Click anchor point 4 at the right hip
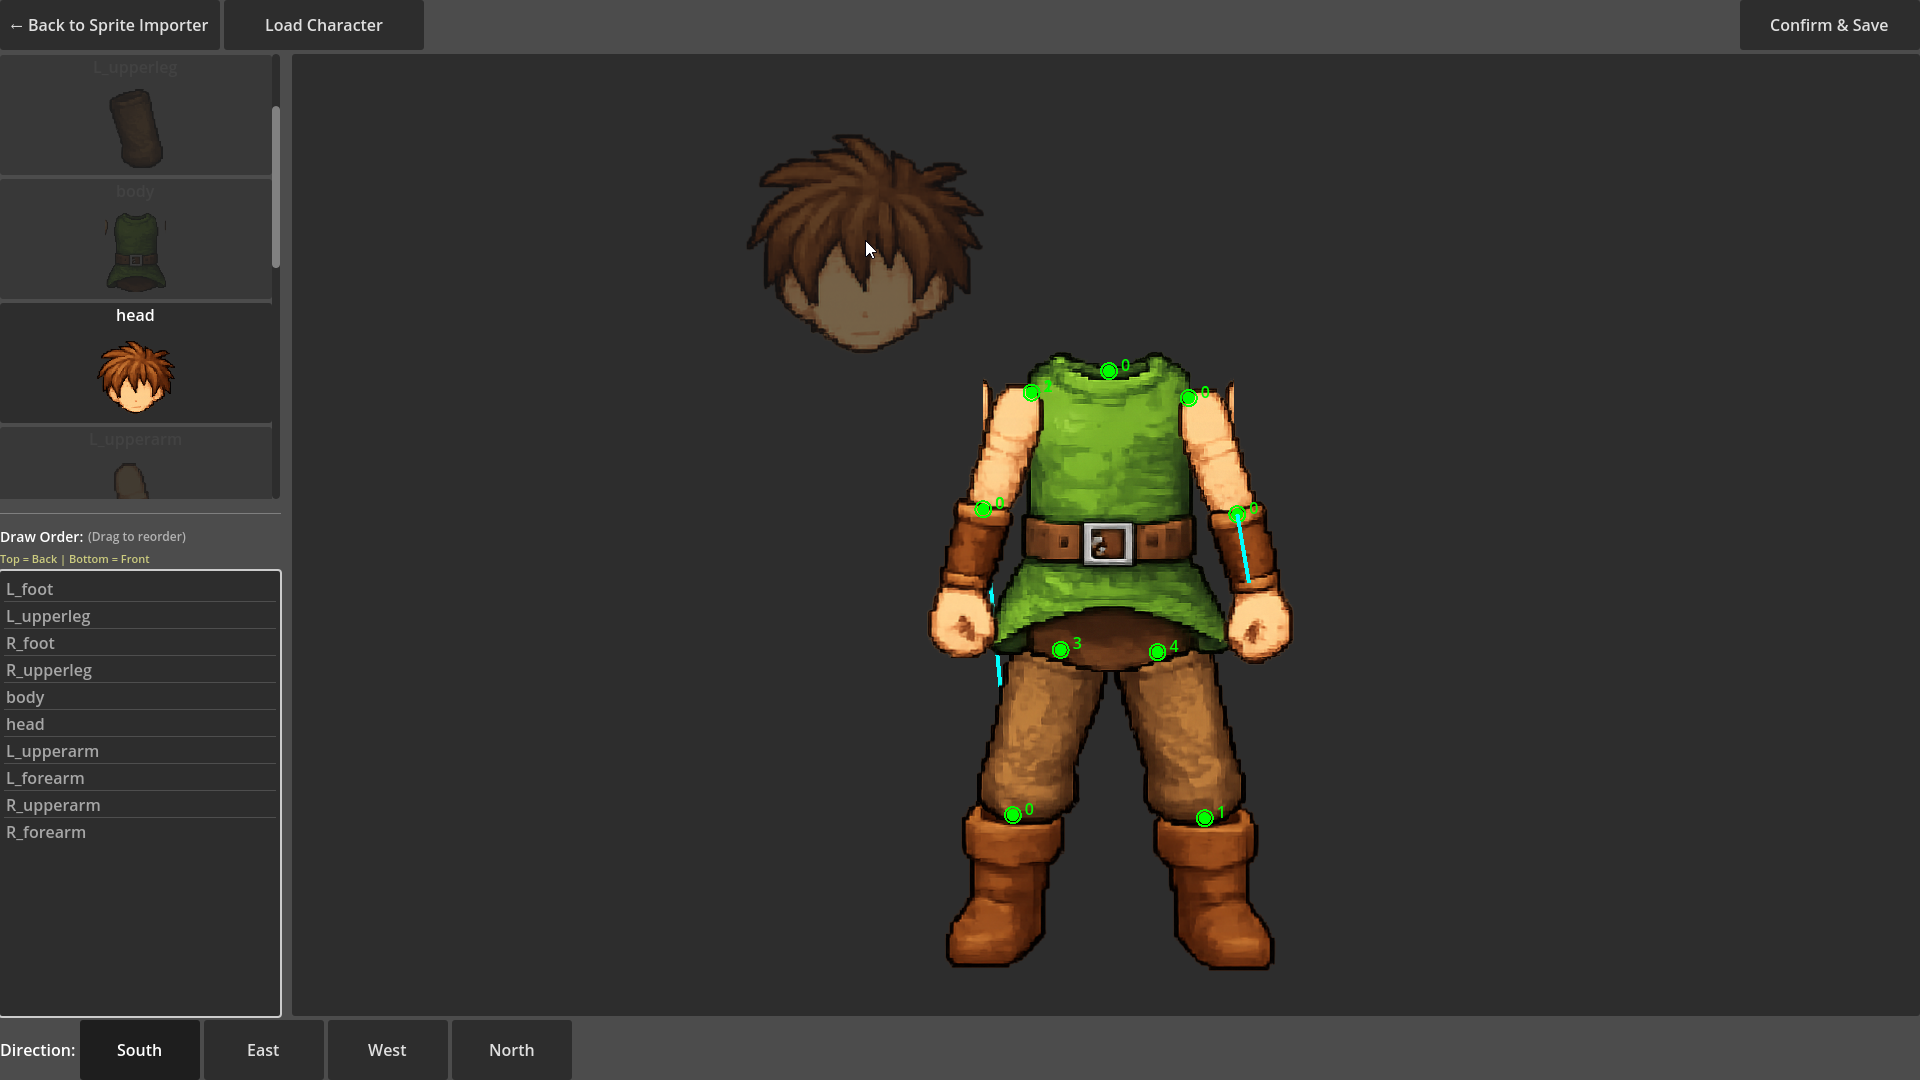This screenshot has height=1080, width=1920. 1157,652
